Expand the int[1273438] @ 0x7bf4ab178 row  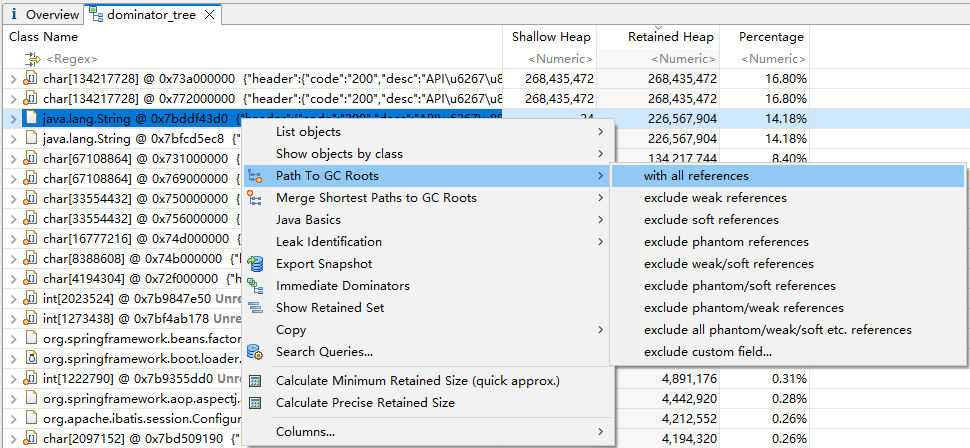click(x=14, y=319)
